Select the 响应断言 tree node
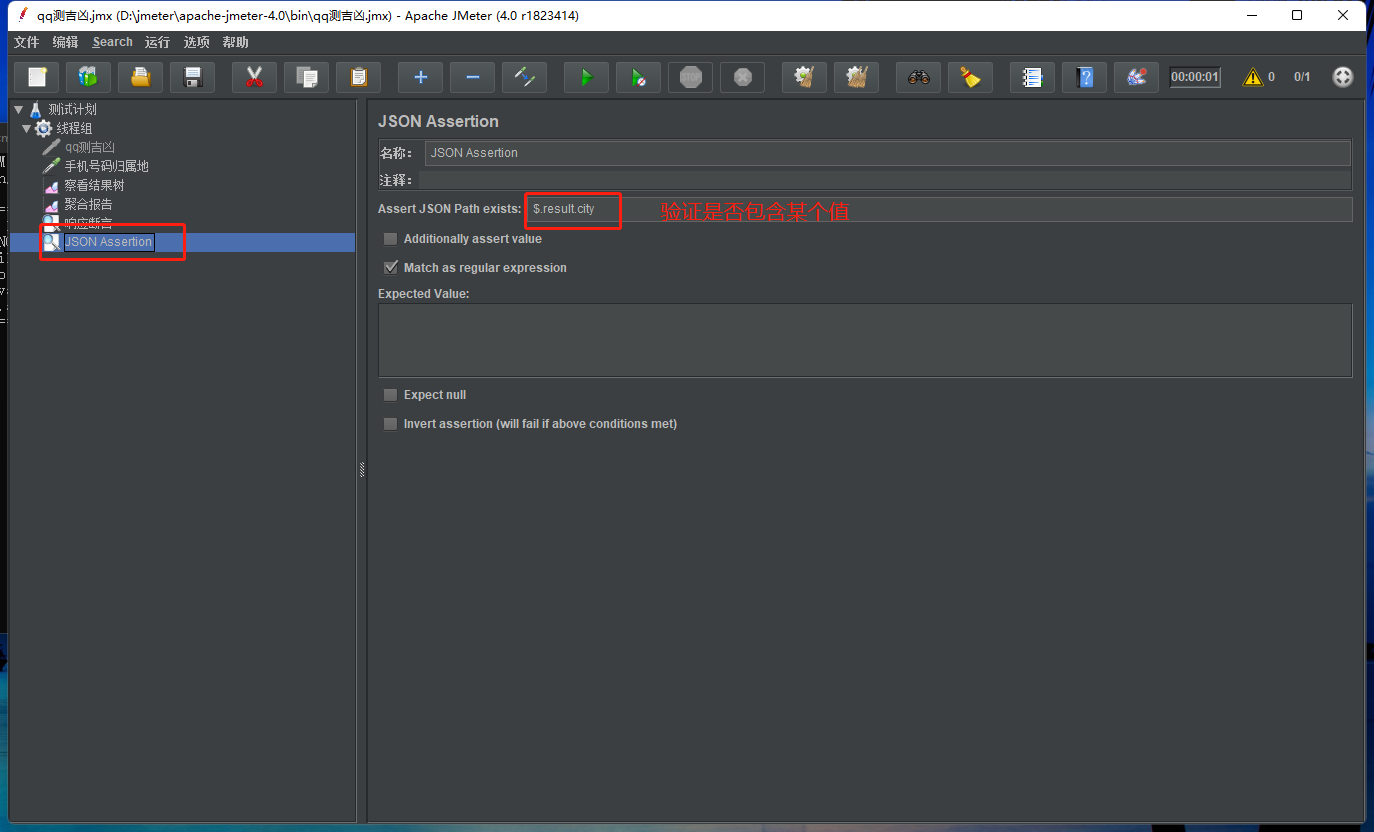This screenshot has width=1374, height=832. 88,223
